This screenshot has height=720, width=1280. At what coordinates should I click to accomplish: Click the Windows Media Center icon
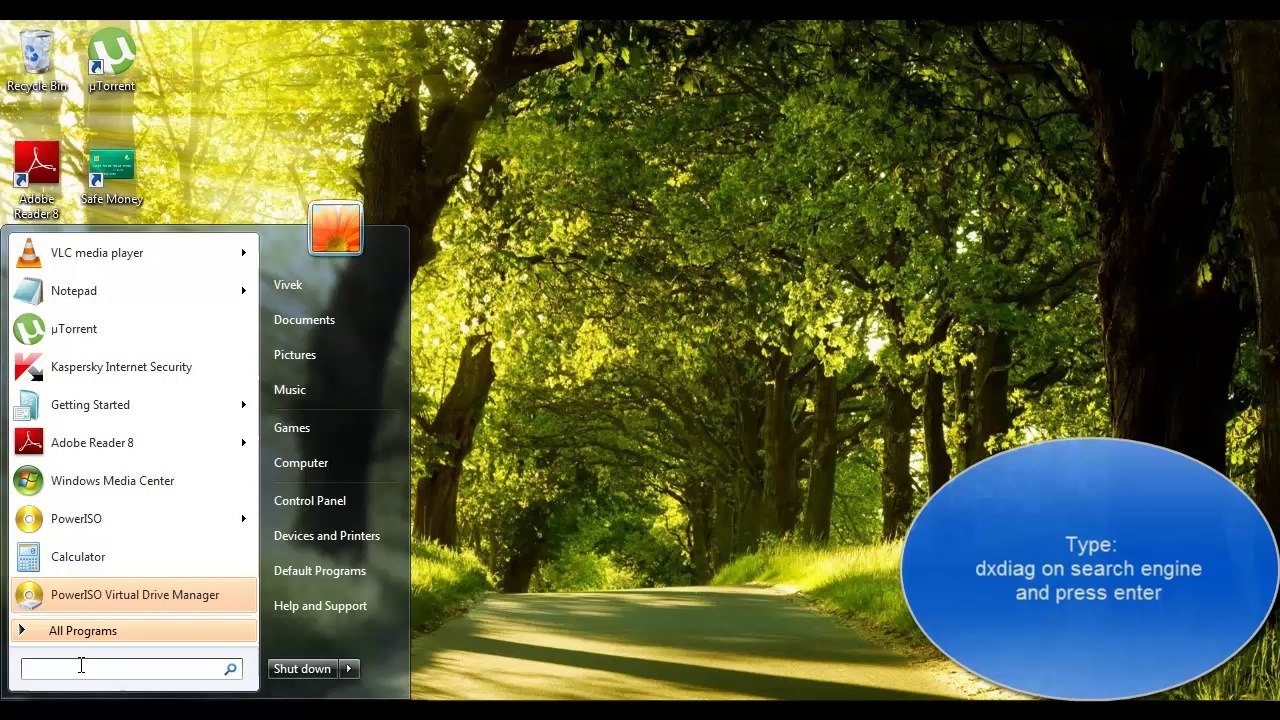tap(29, 481)
